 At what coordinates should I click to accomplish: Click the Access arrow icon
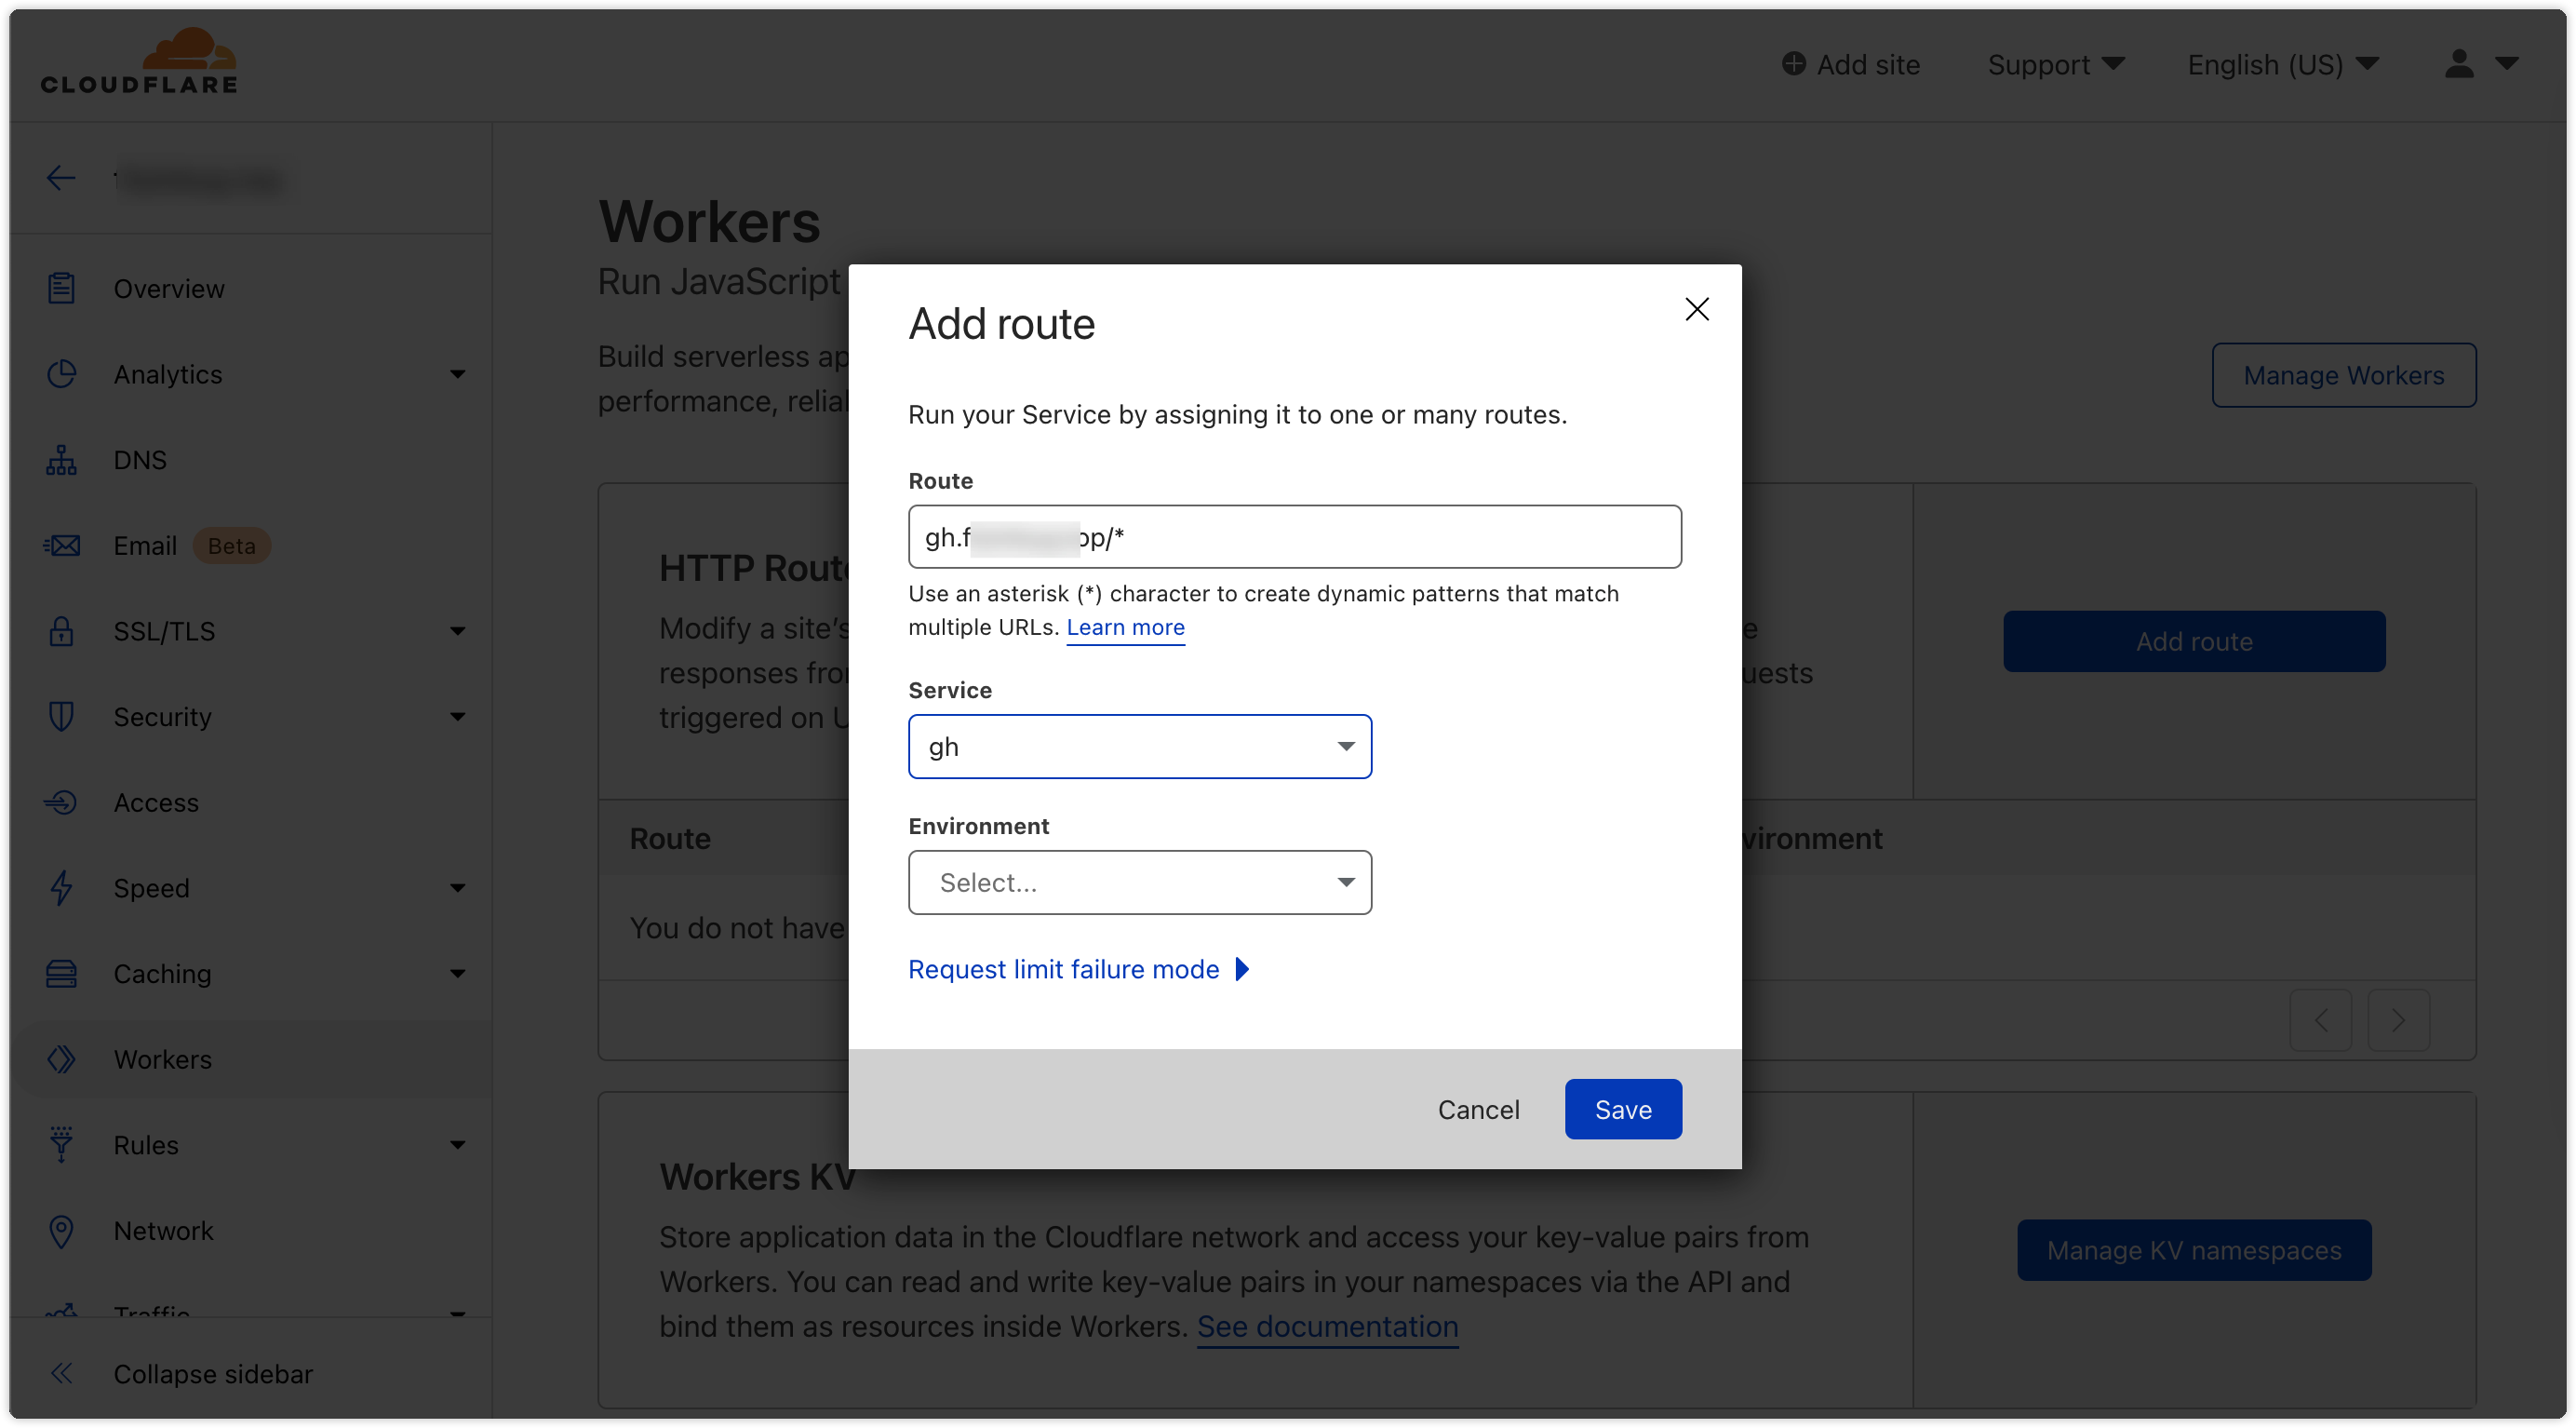(61, 802)
